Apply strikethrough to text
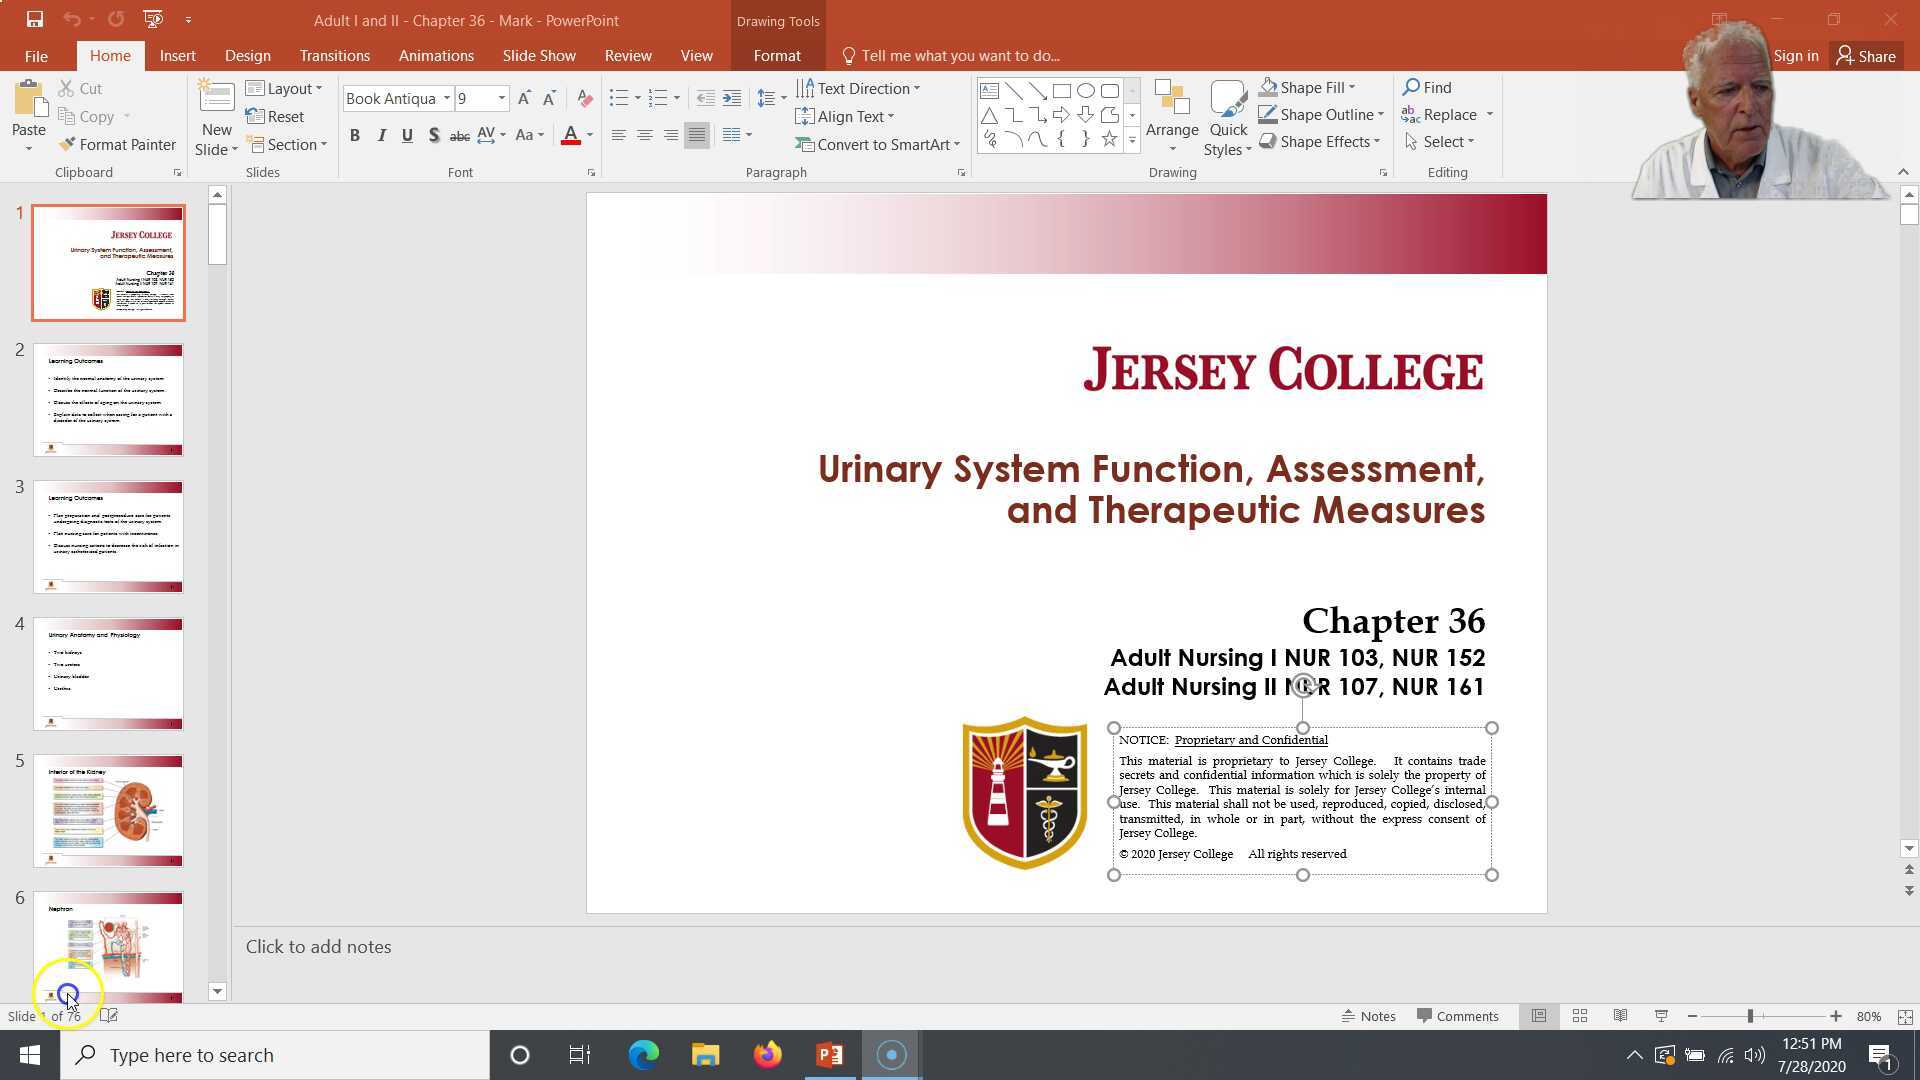This screenshot has height=1080, width=1920. point(459,134)
